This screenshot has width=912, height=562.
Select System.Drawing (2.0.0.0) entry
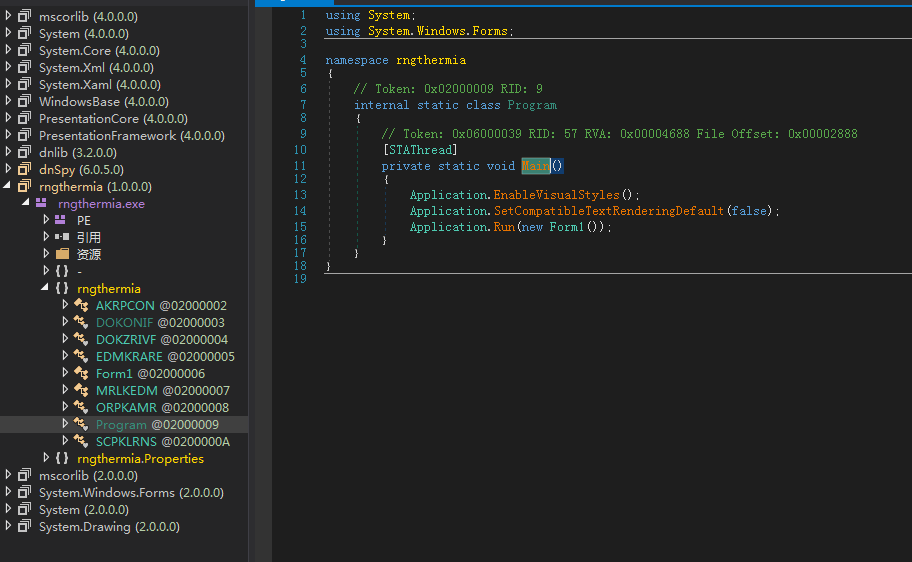(109, 527)
